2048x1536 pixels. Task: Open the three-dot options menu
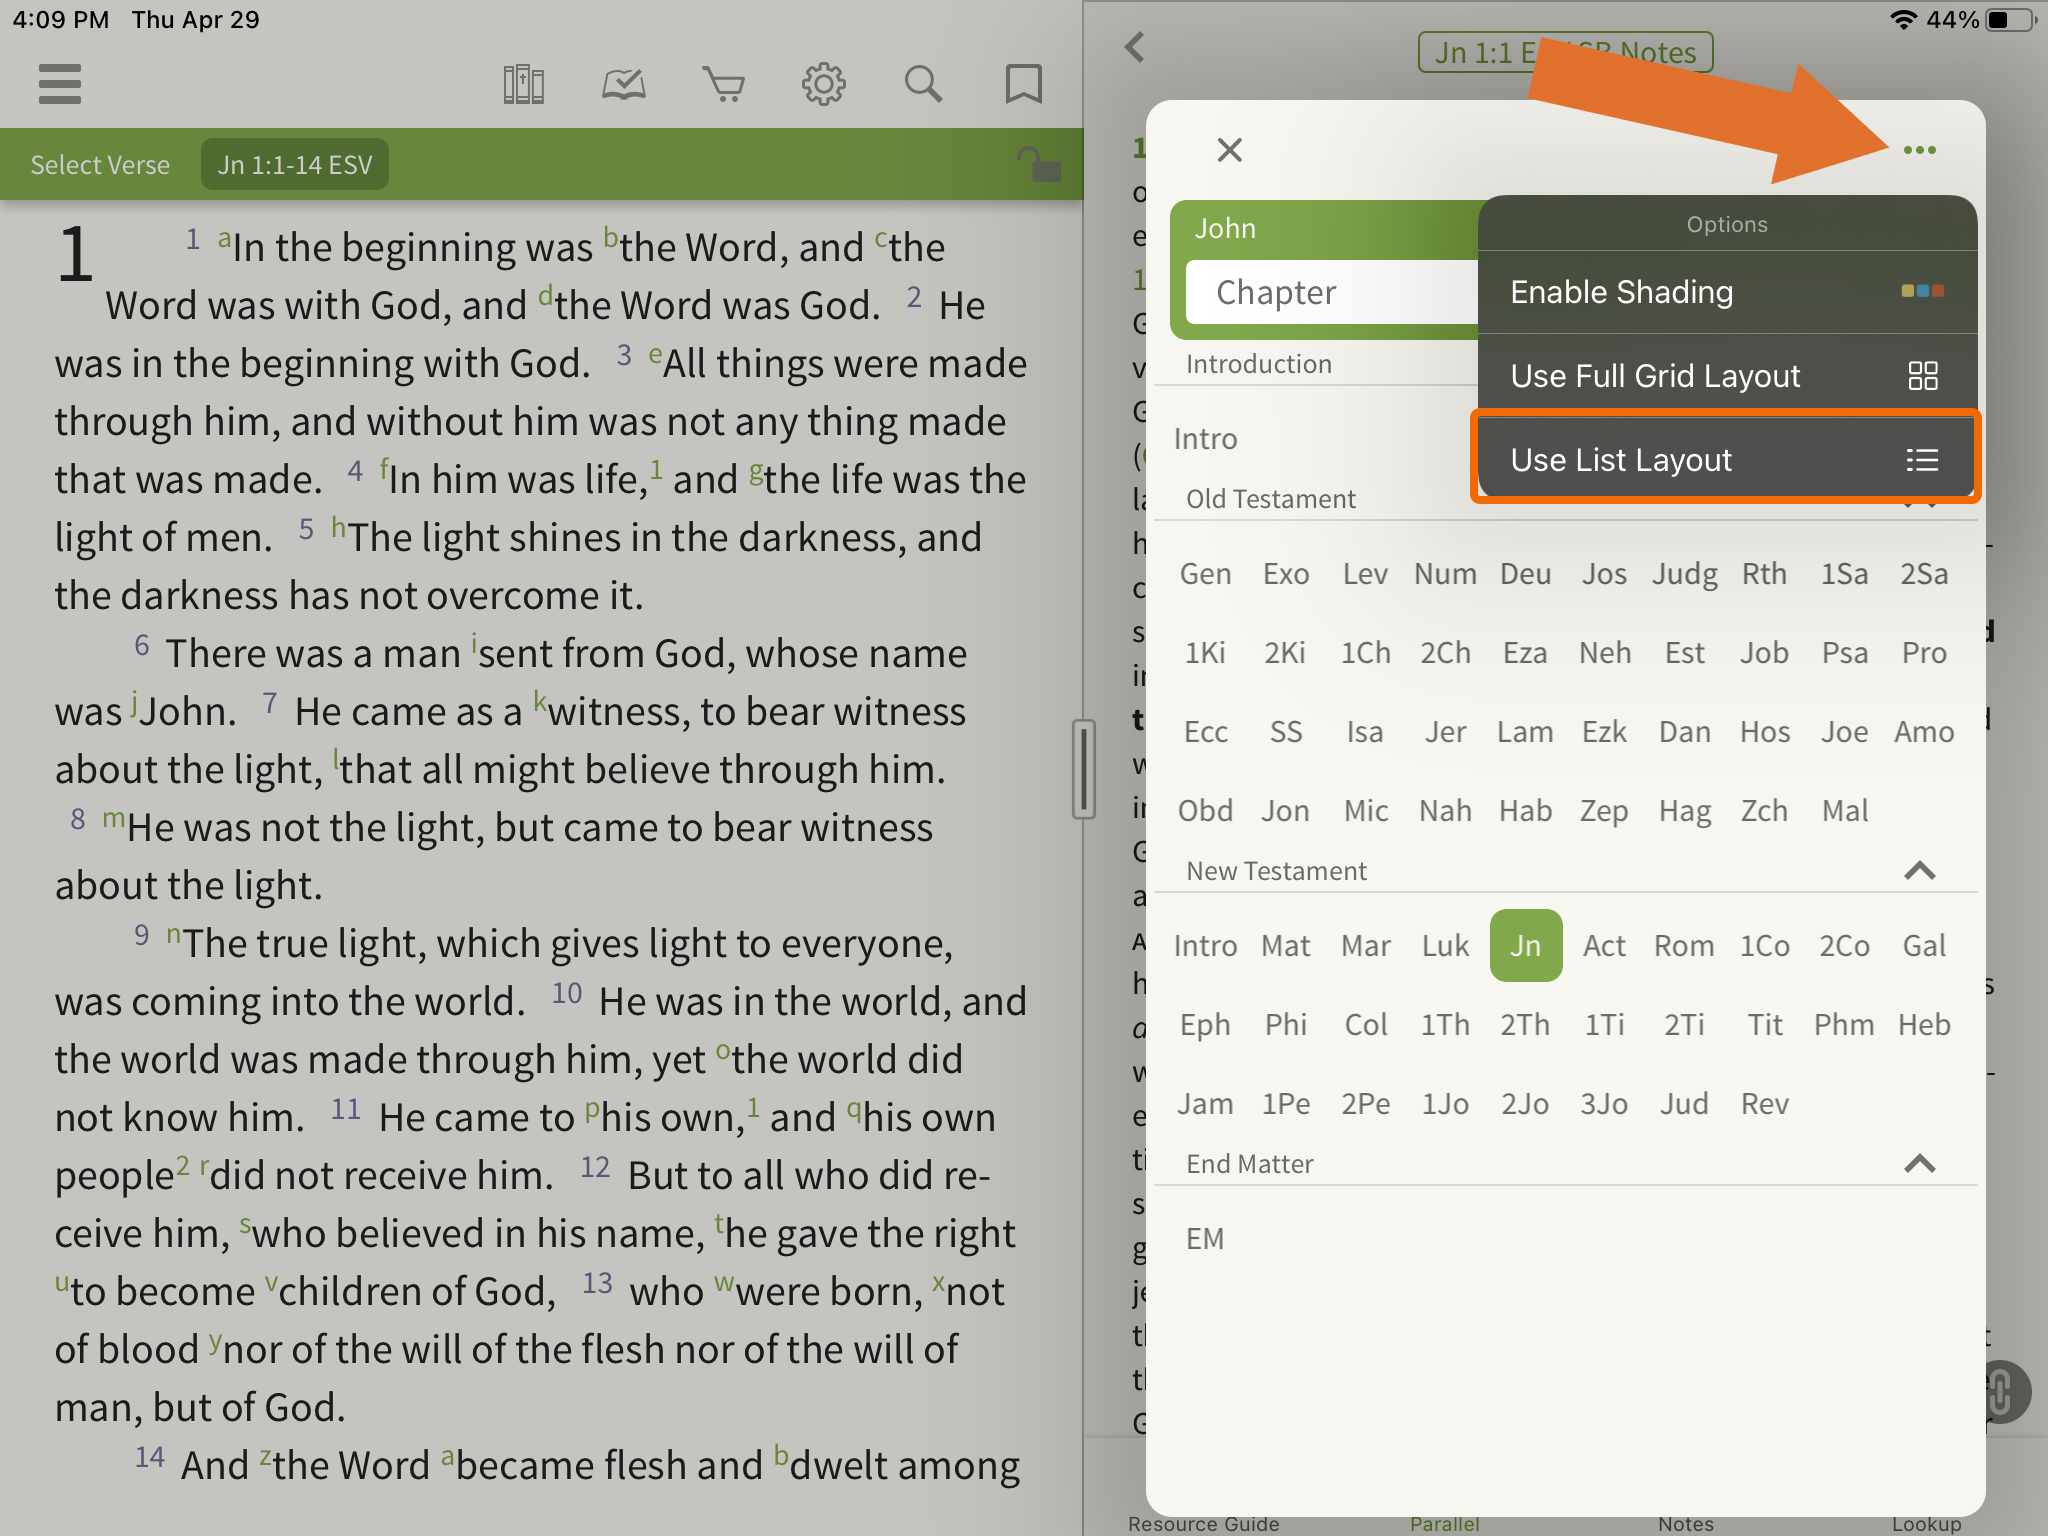(x=1919, y=150)
